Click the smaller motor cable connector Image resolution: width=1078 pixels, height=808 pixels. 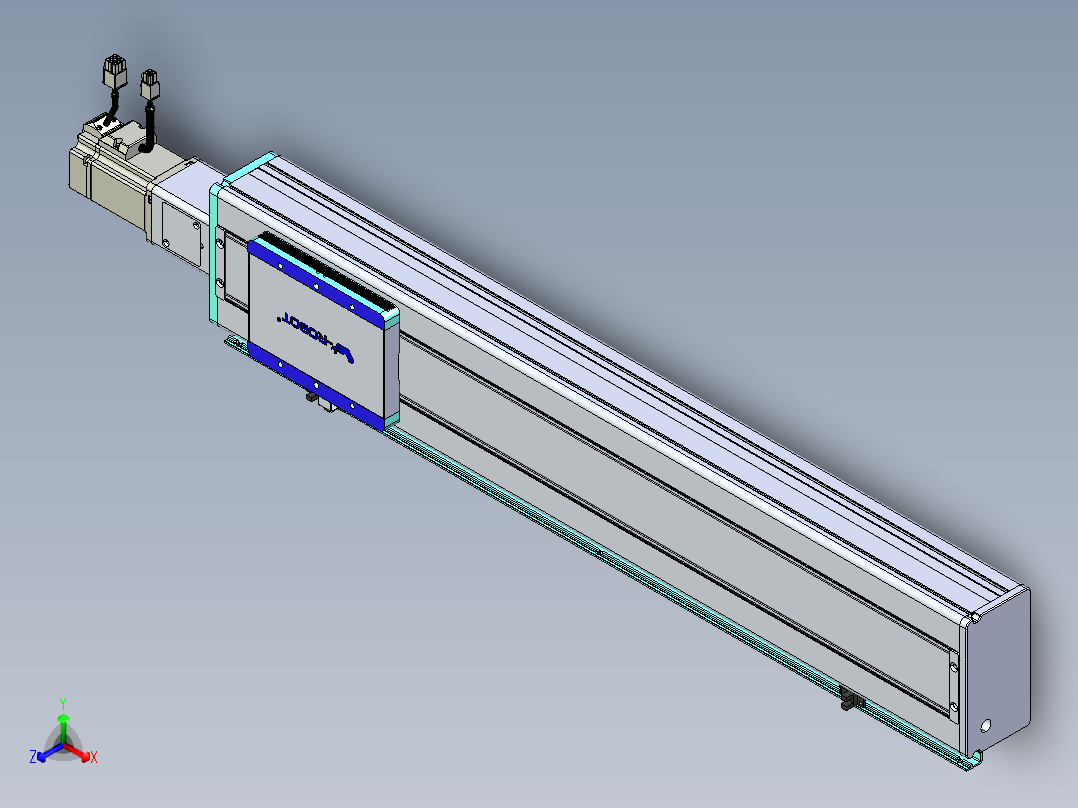[149, 85]
